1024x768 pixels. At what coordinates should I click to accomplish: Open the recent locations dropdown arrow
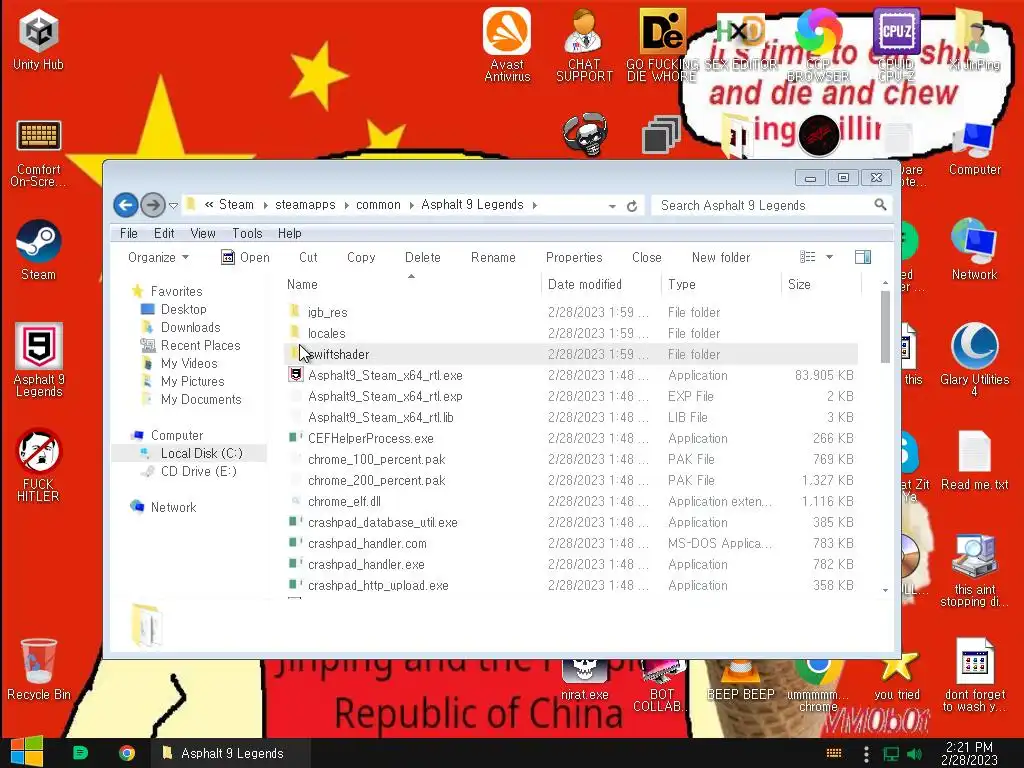(173, 206)
